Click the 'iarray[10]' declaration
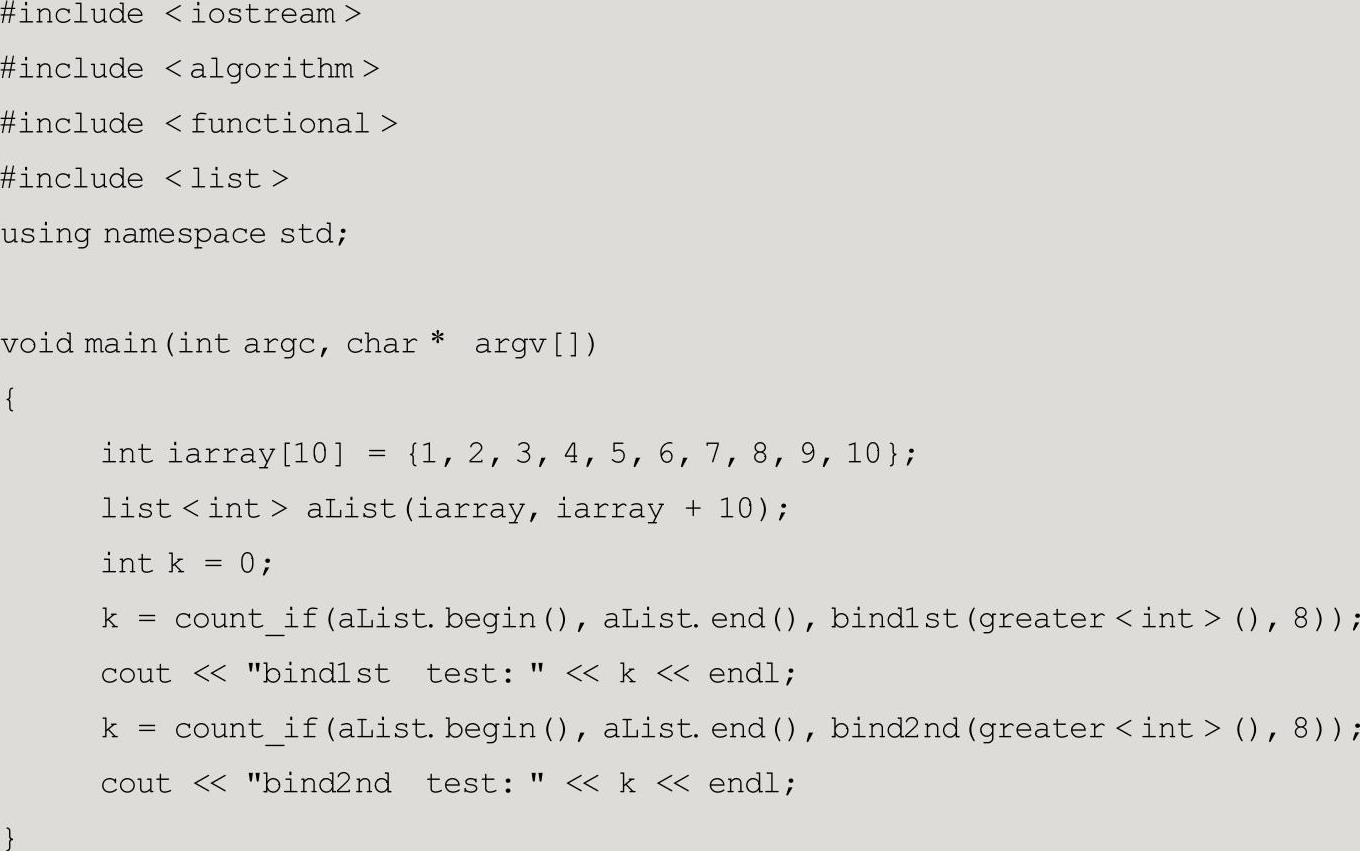1360x851 pixels. point(255,454)
